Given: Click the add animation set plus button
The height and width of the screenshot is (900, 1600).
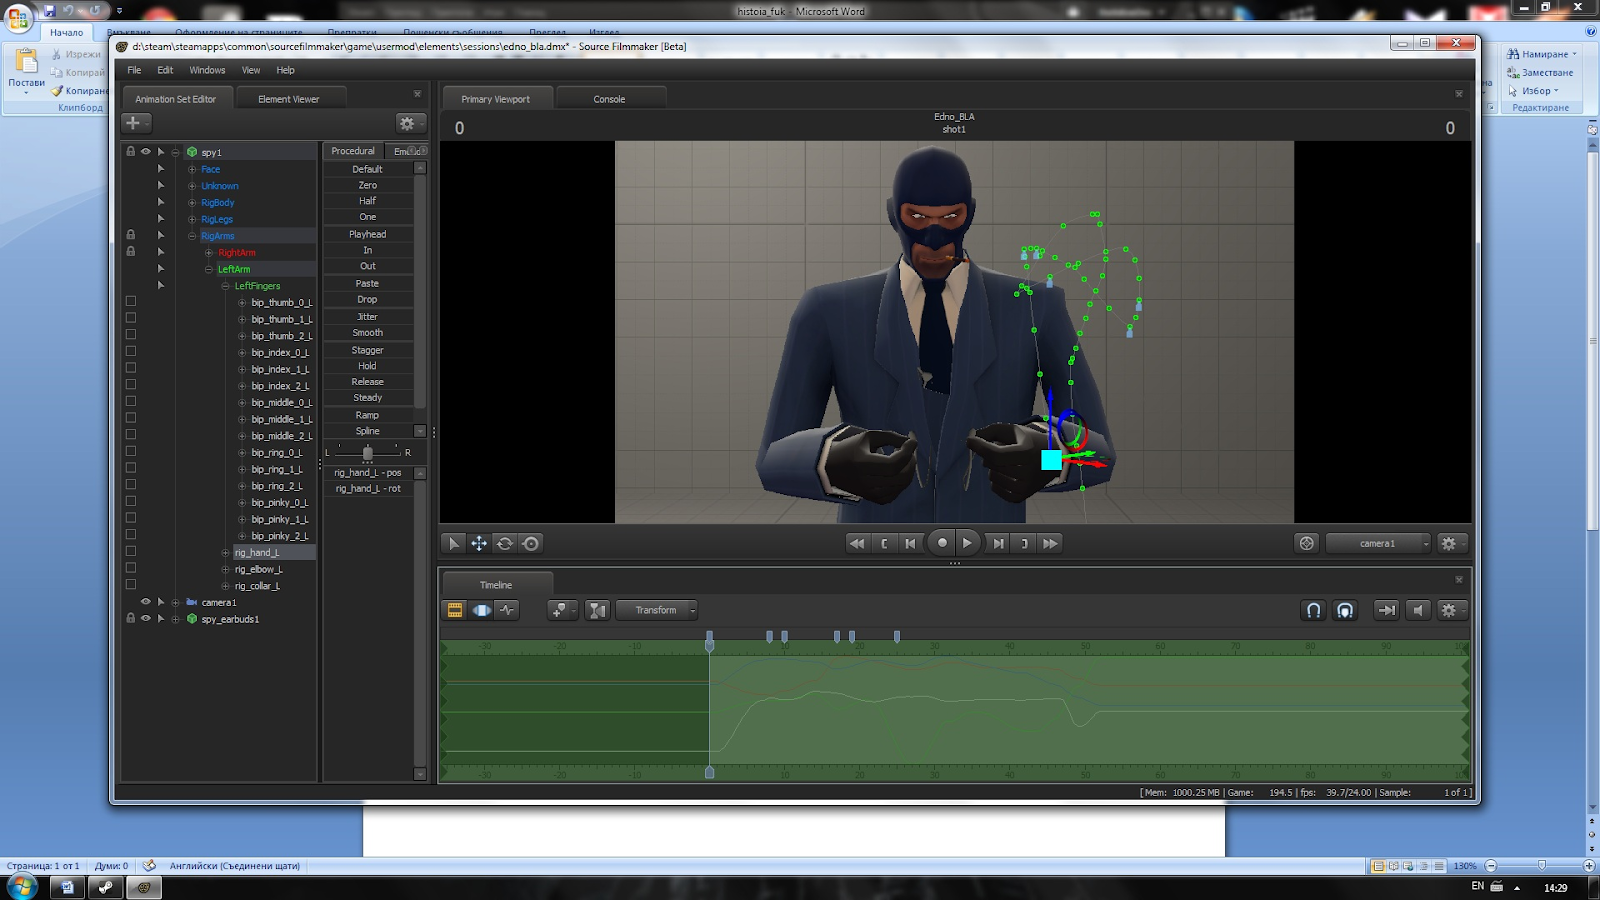Looking at the screenshot, I should point(135,123).
